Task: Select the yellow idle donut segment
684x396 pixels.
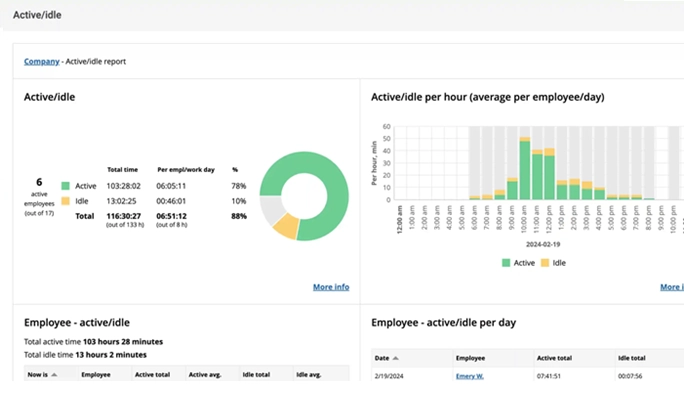Action: click(287, 225)
